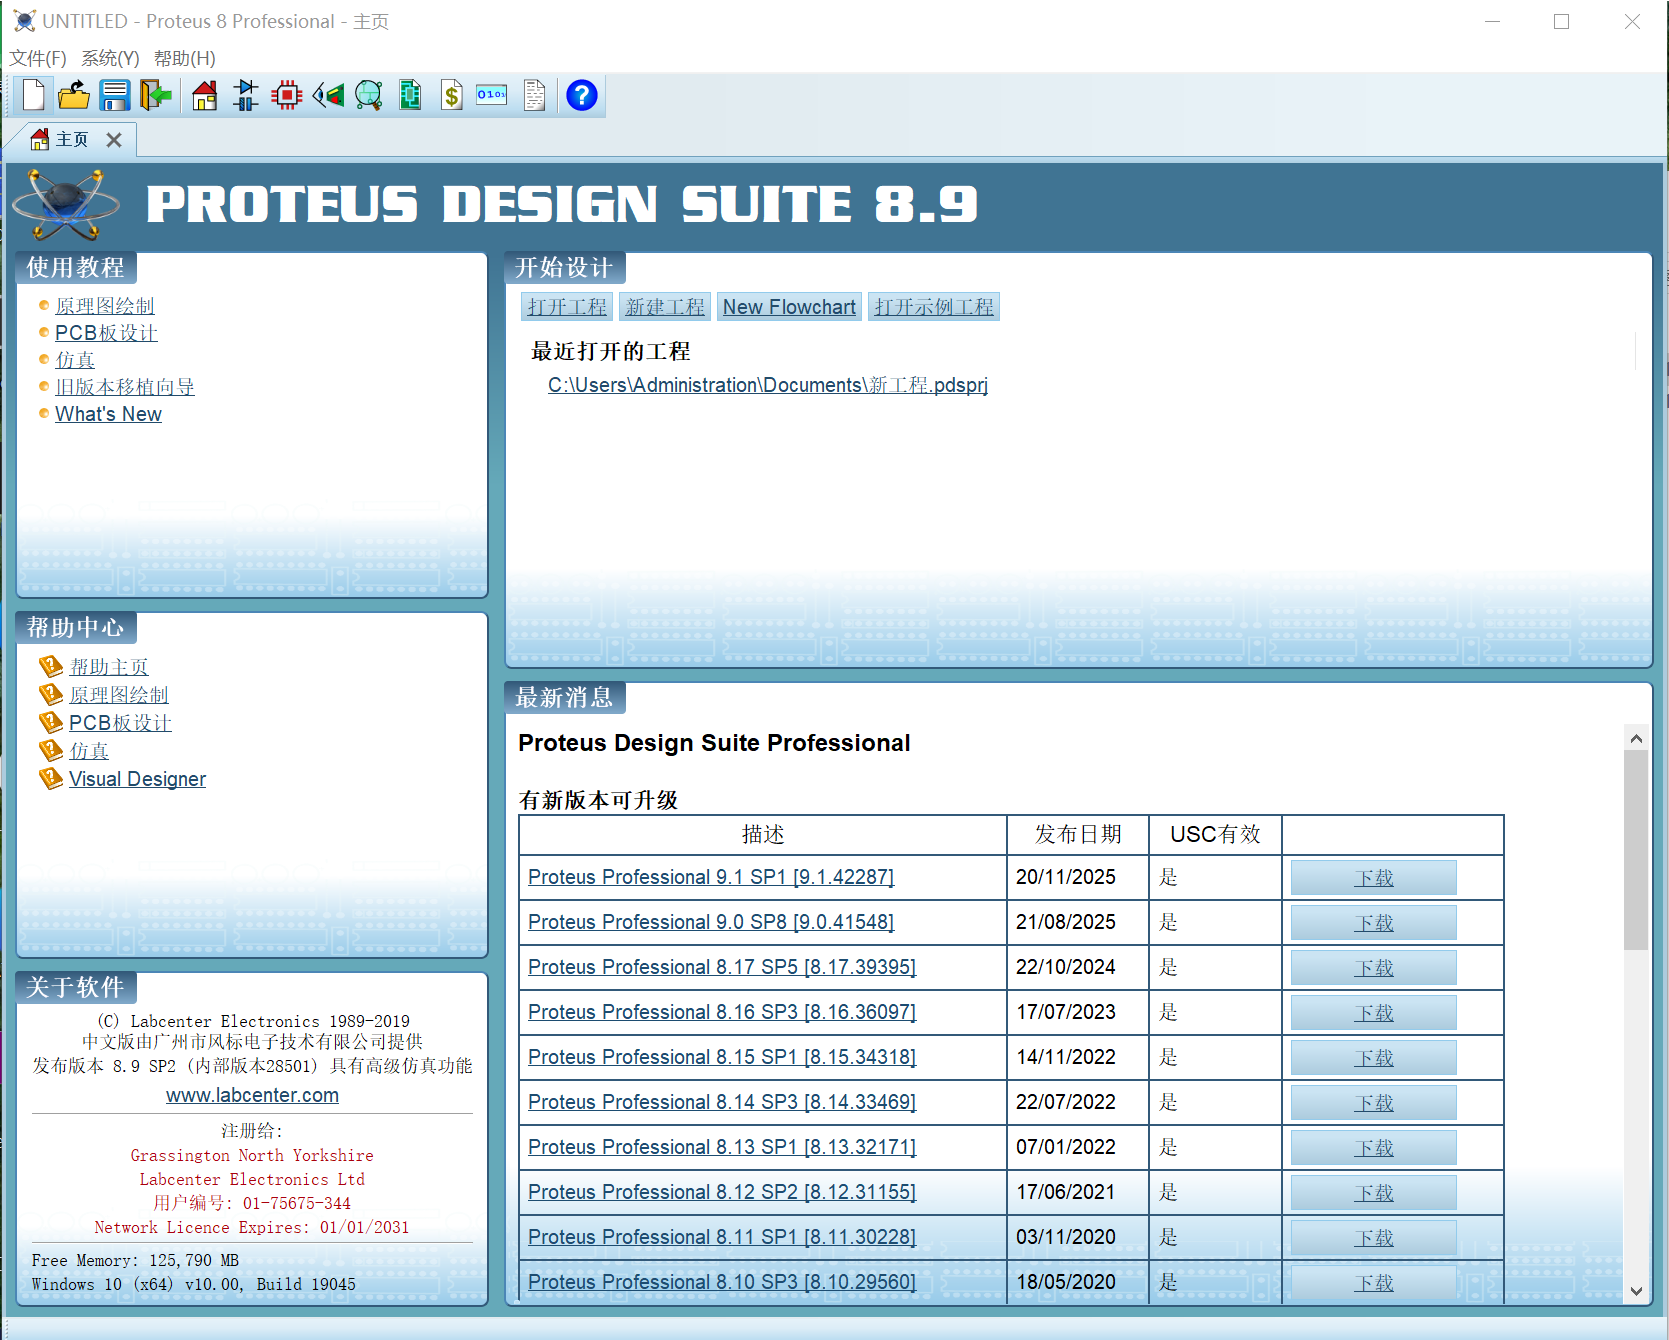Open Source Code 0101 icon
The height and width of the screenshot is (1340, 1669).
click(x=492, y=95)
